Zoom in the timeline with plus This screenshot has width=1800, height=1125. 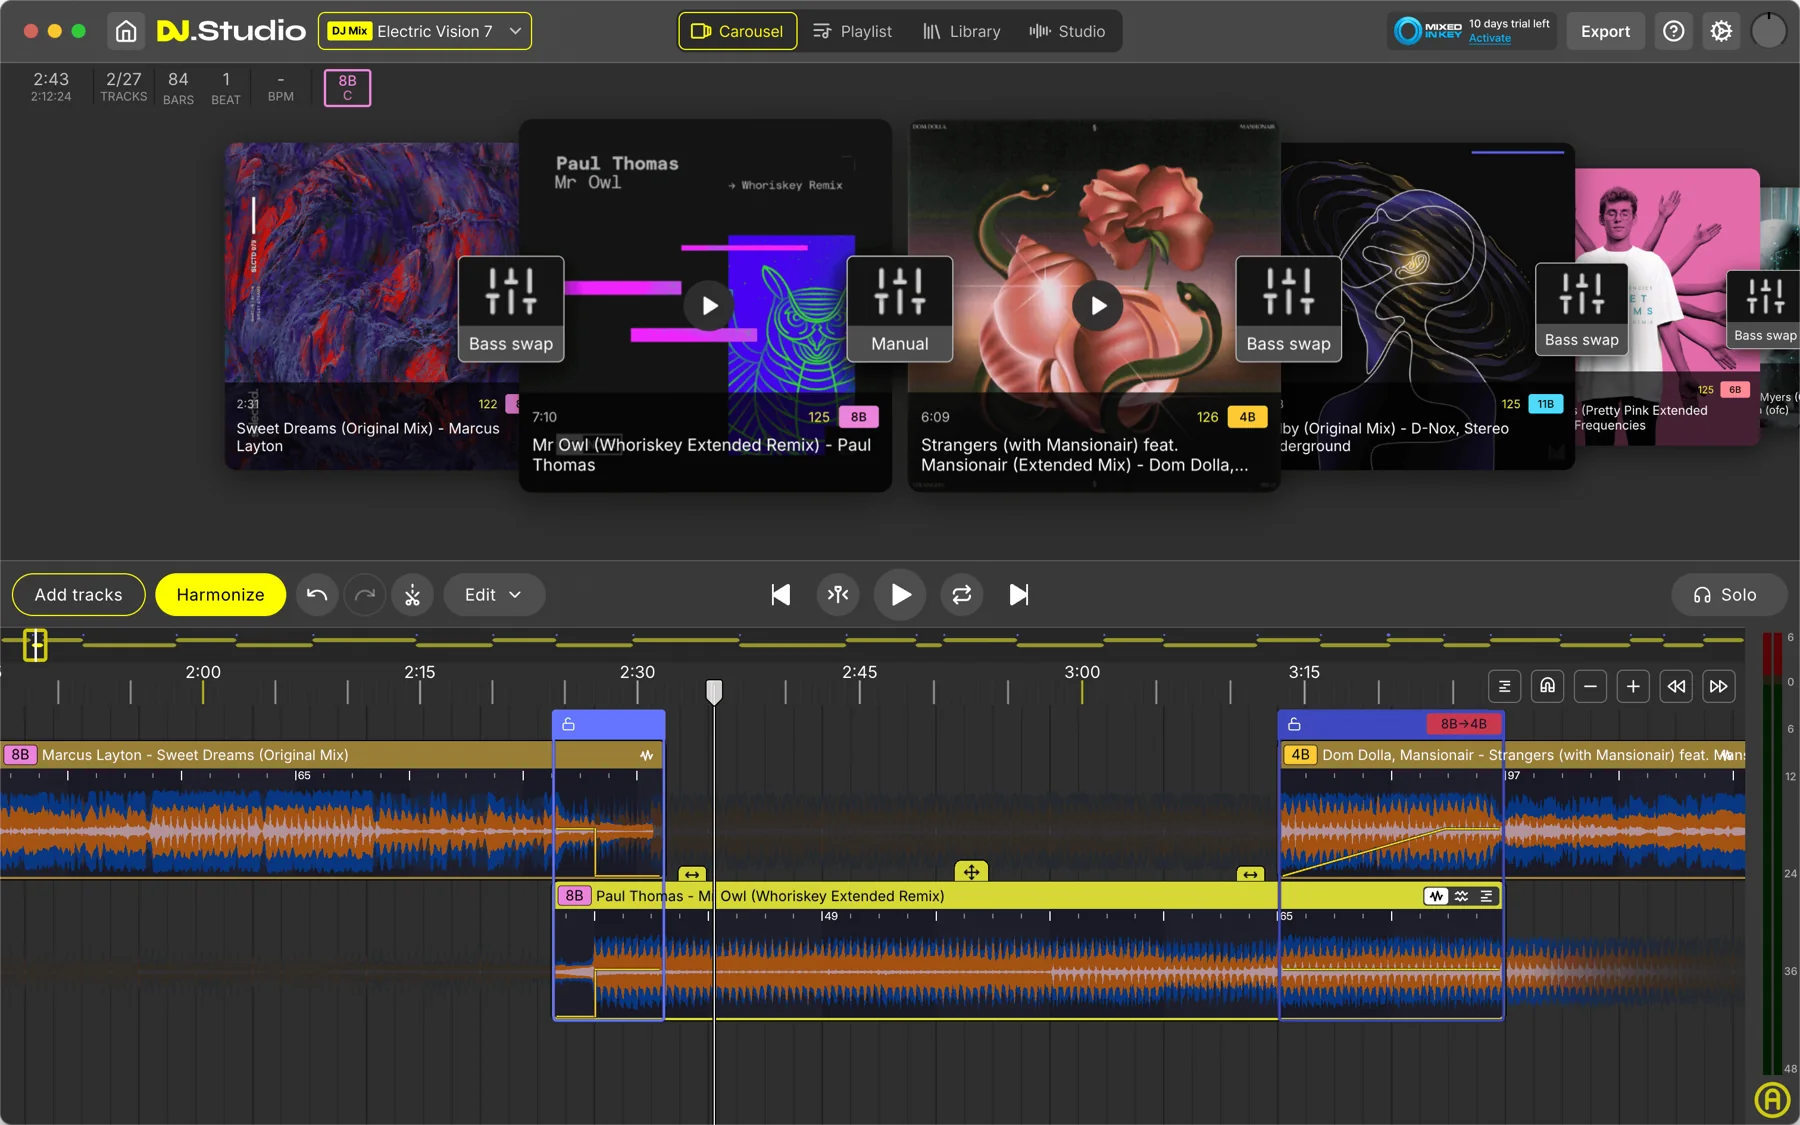1633,686
